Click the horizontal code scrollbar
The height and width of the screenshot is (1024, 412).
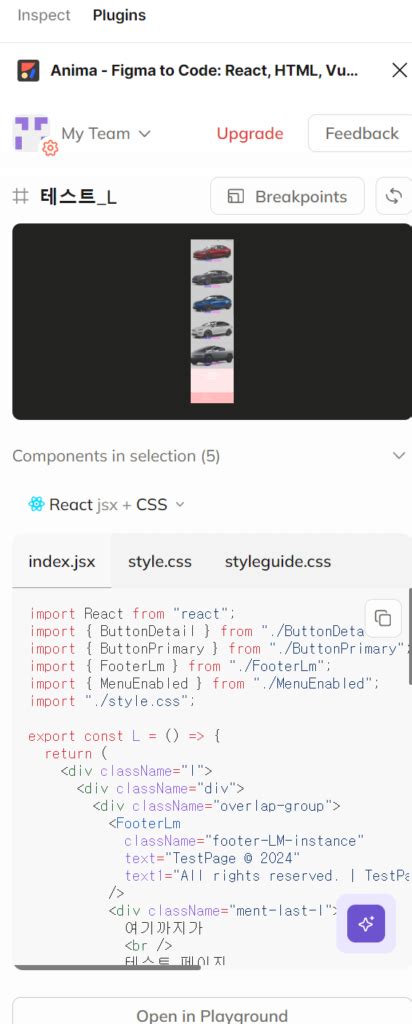[107, 967]
